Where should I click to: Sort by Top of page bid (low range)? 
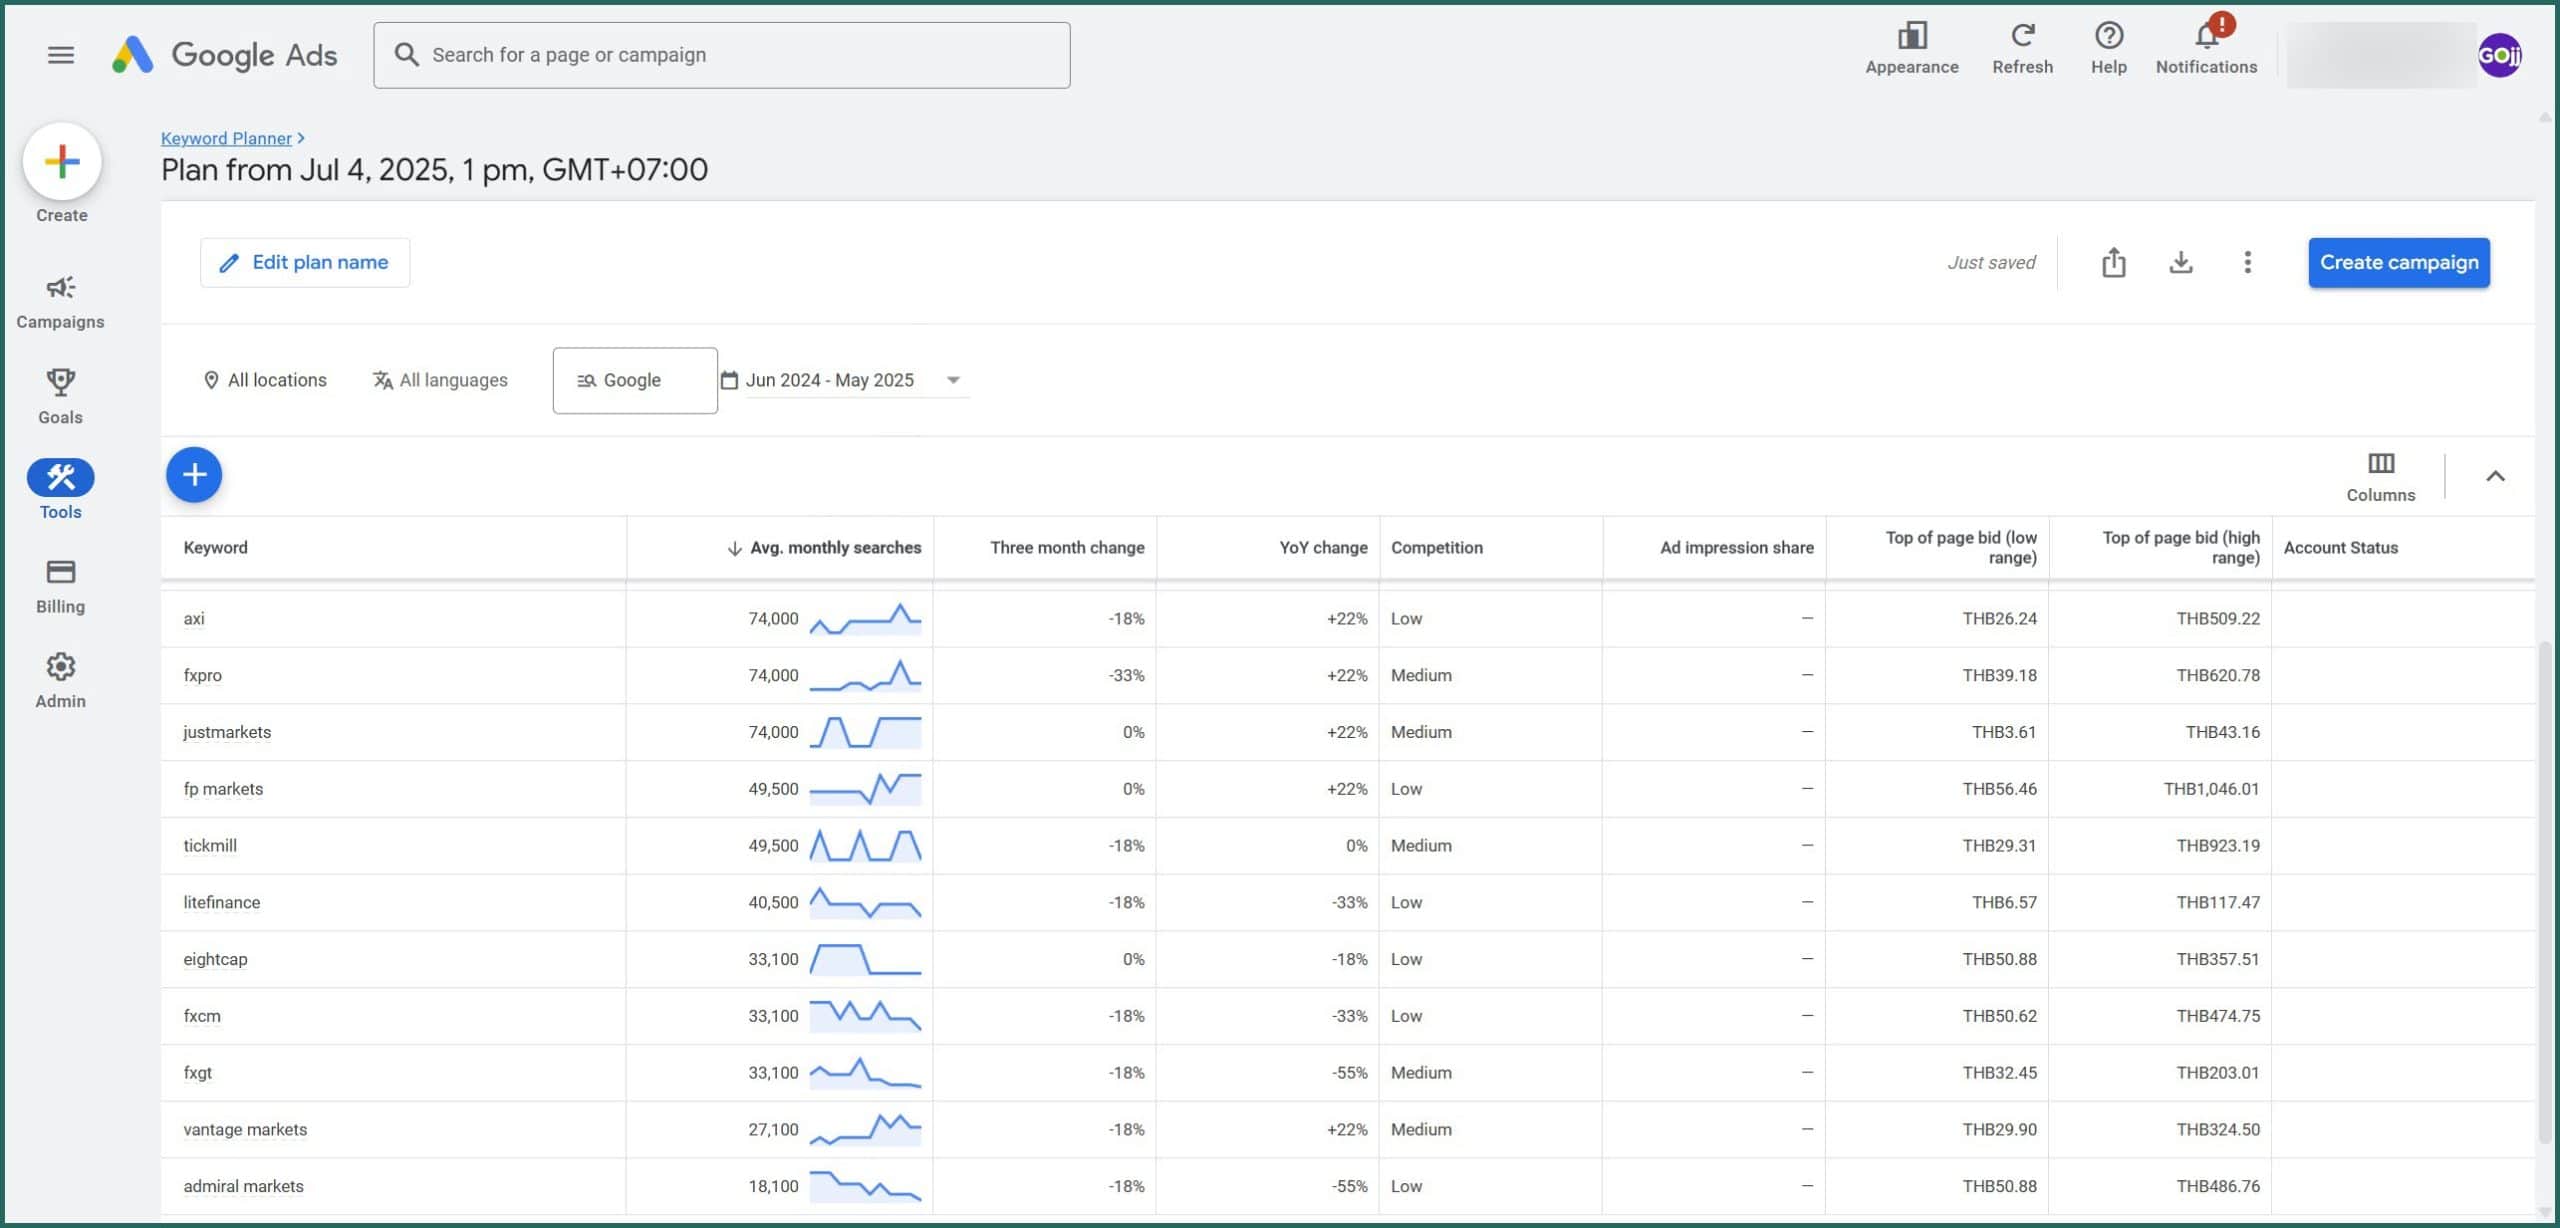point(1960,548)
